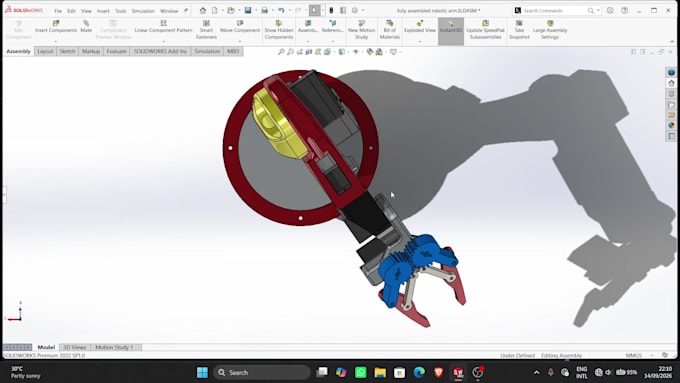
Task: Select the Move Component tool
Action: tap(240, 26)
